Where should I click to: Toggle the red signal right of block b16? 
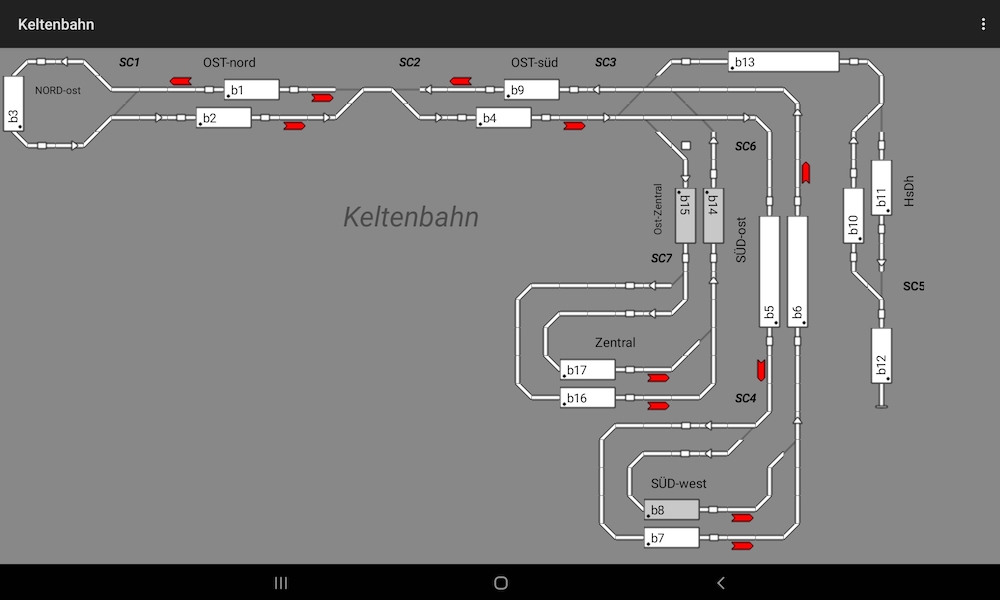(x=658, y=406)
